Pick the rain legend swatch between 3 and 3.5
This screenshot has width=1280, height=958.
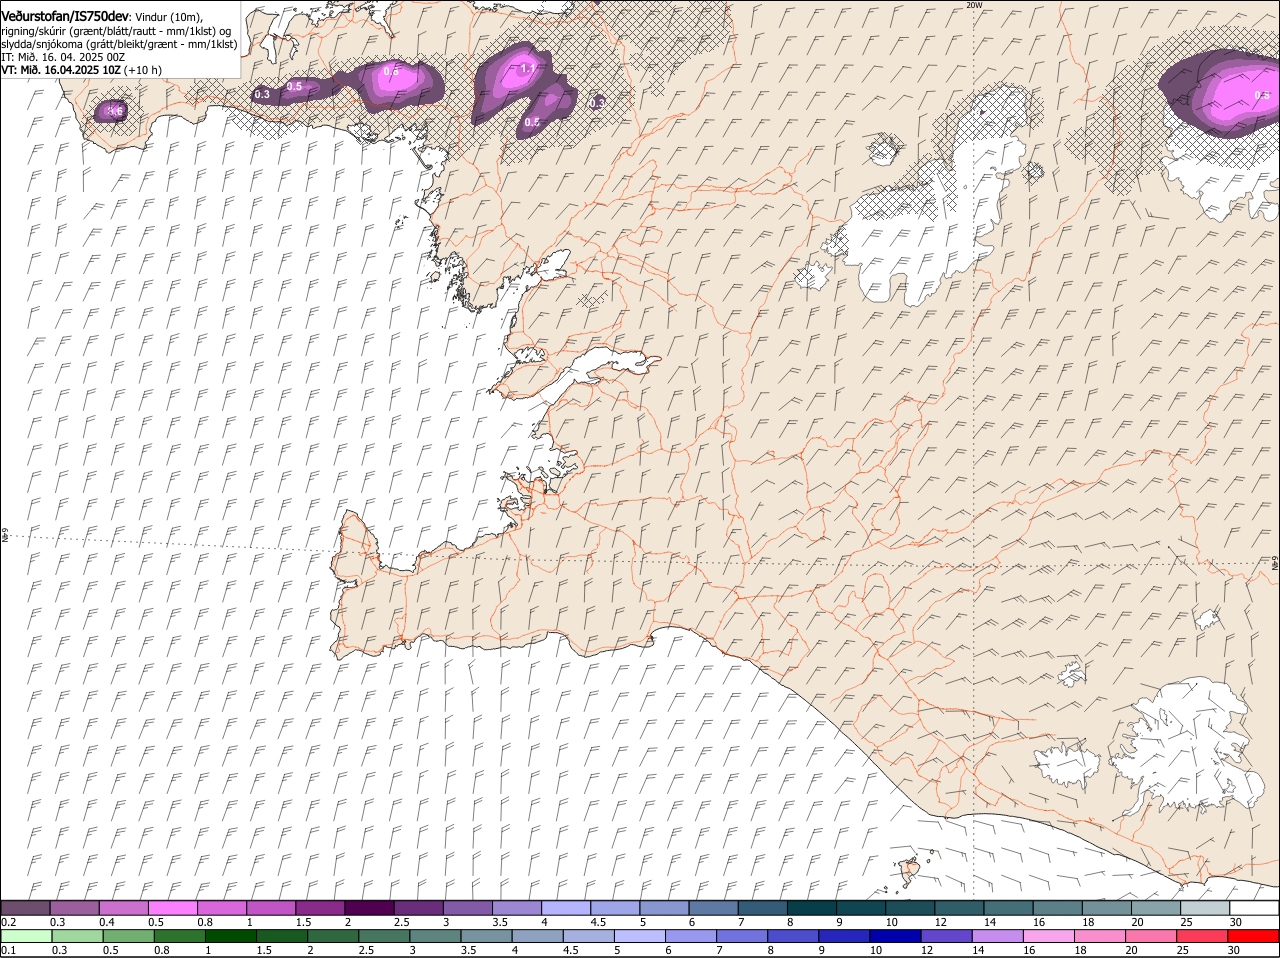(435, 936)
